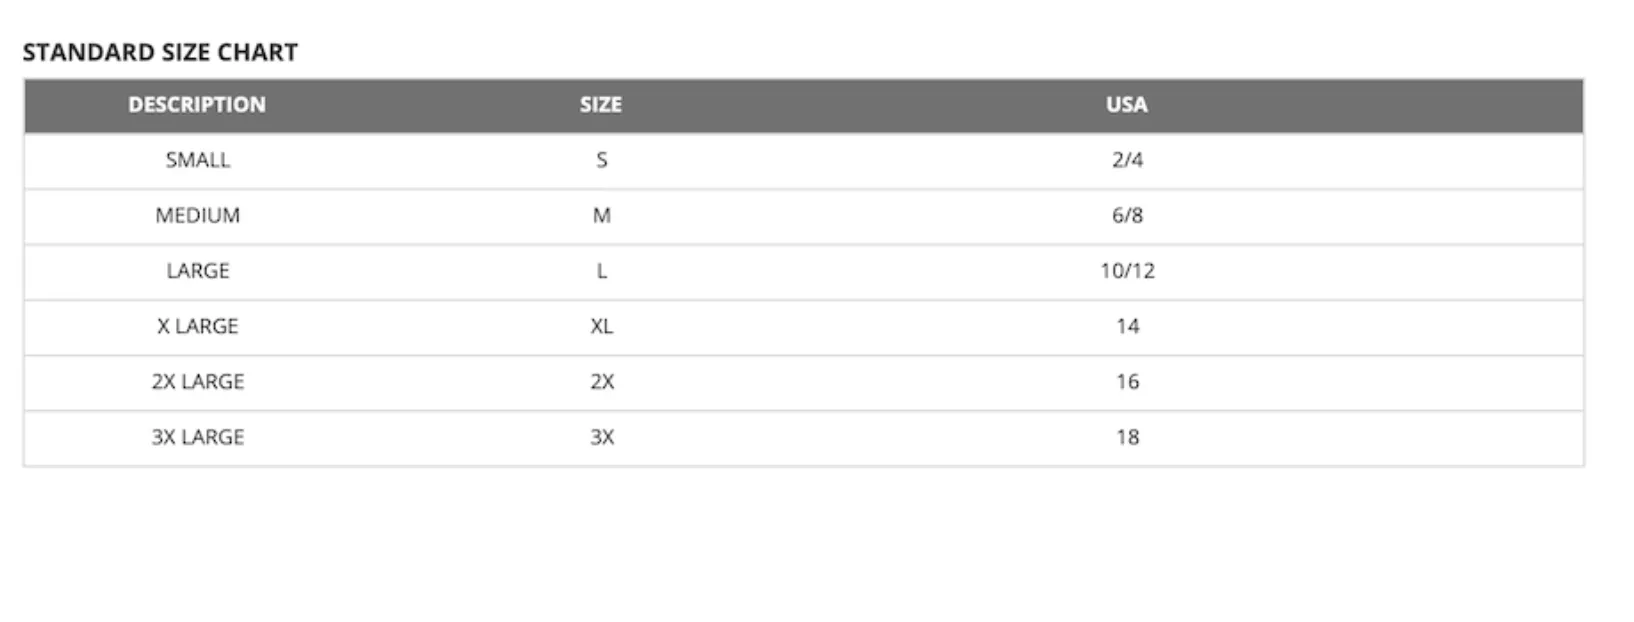The width and height of the screenshot is (1634, 622).
Task: Click the S size cell
Action: tap(602, 160)
